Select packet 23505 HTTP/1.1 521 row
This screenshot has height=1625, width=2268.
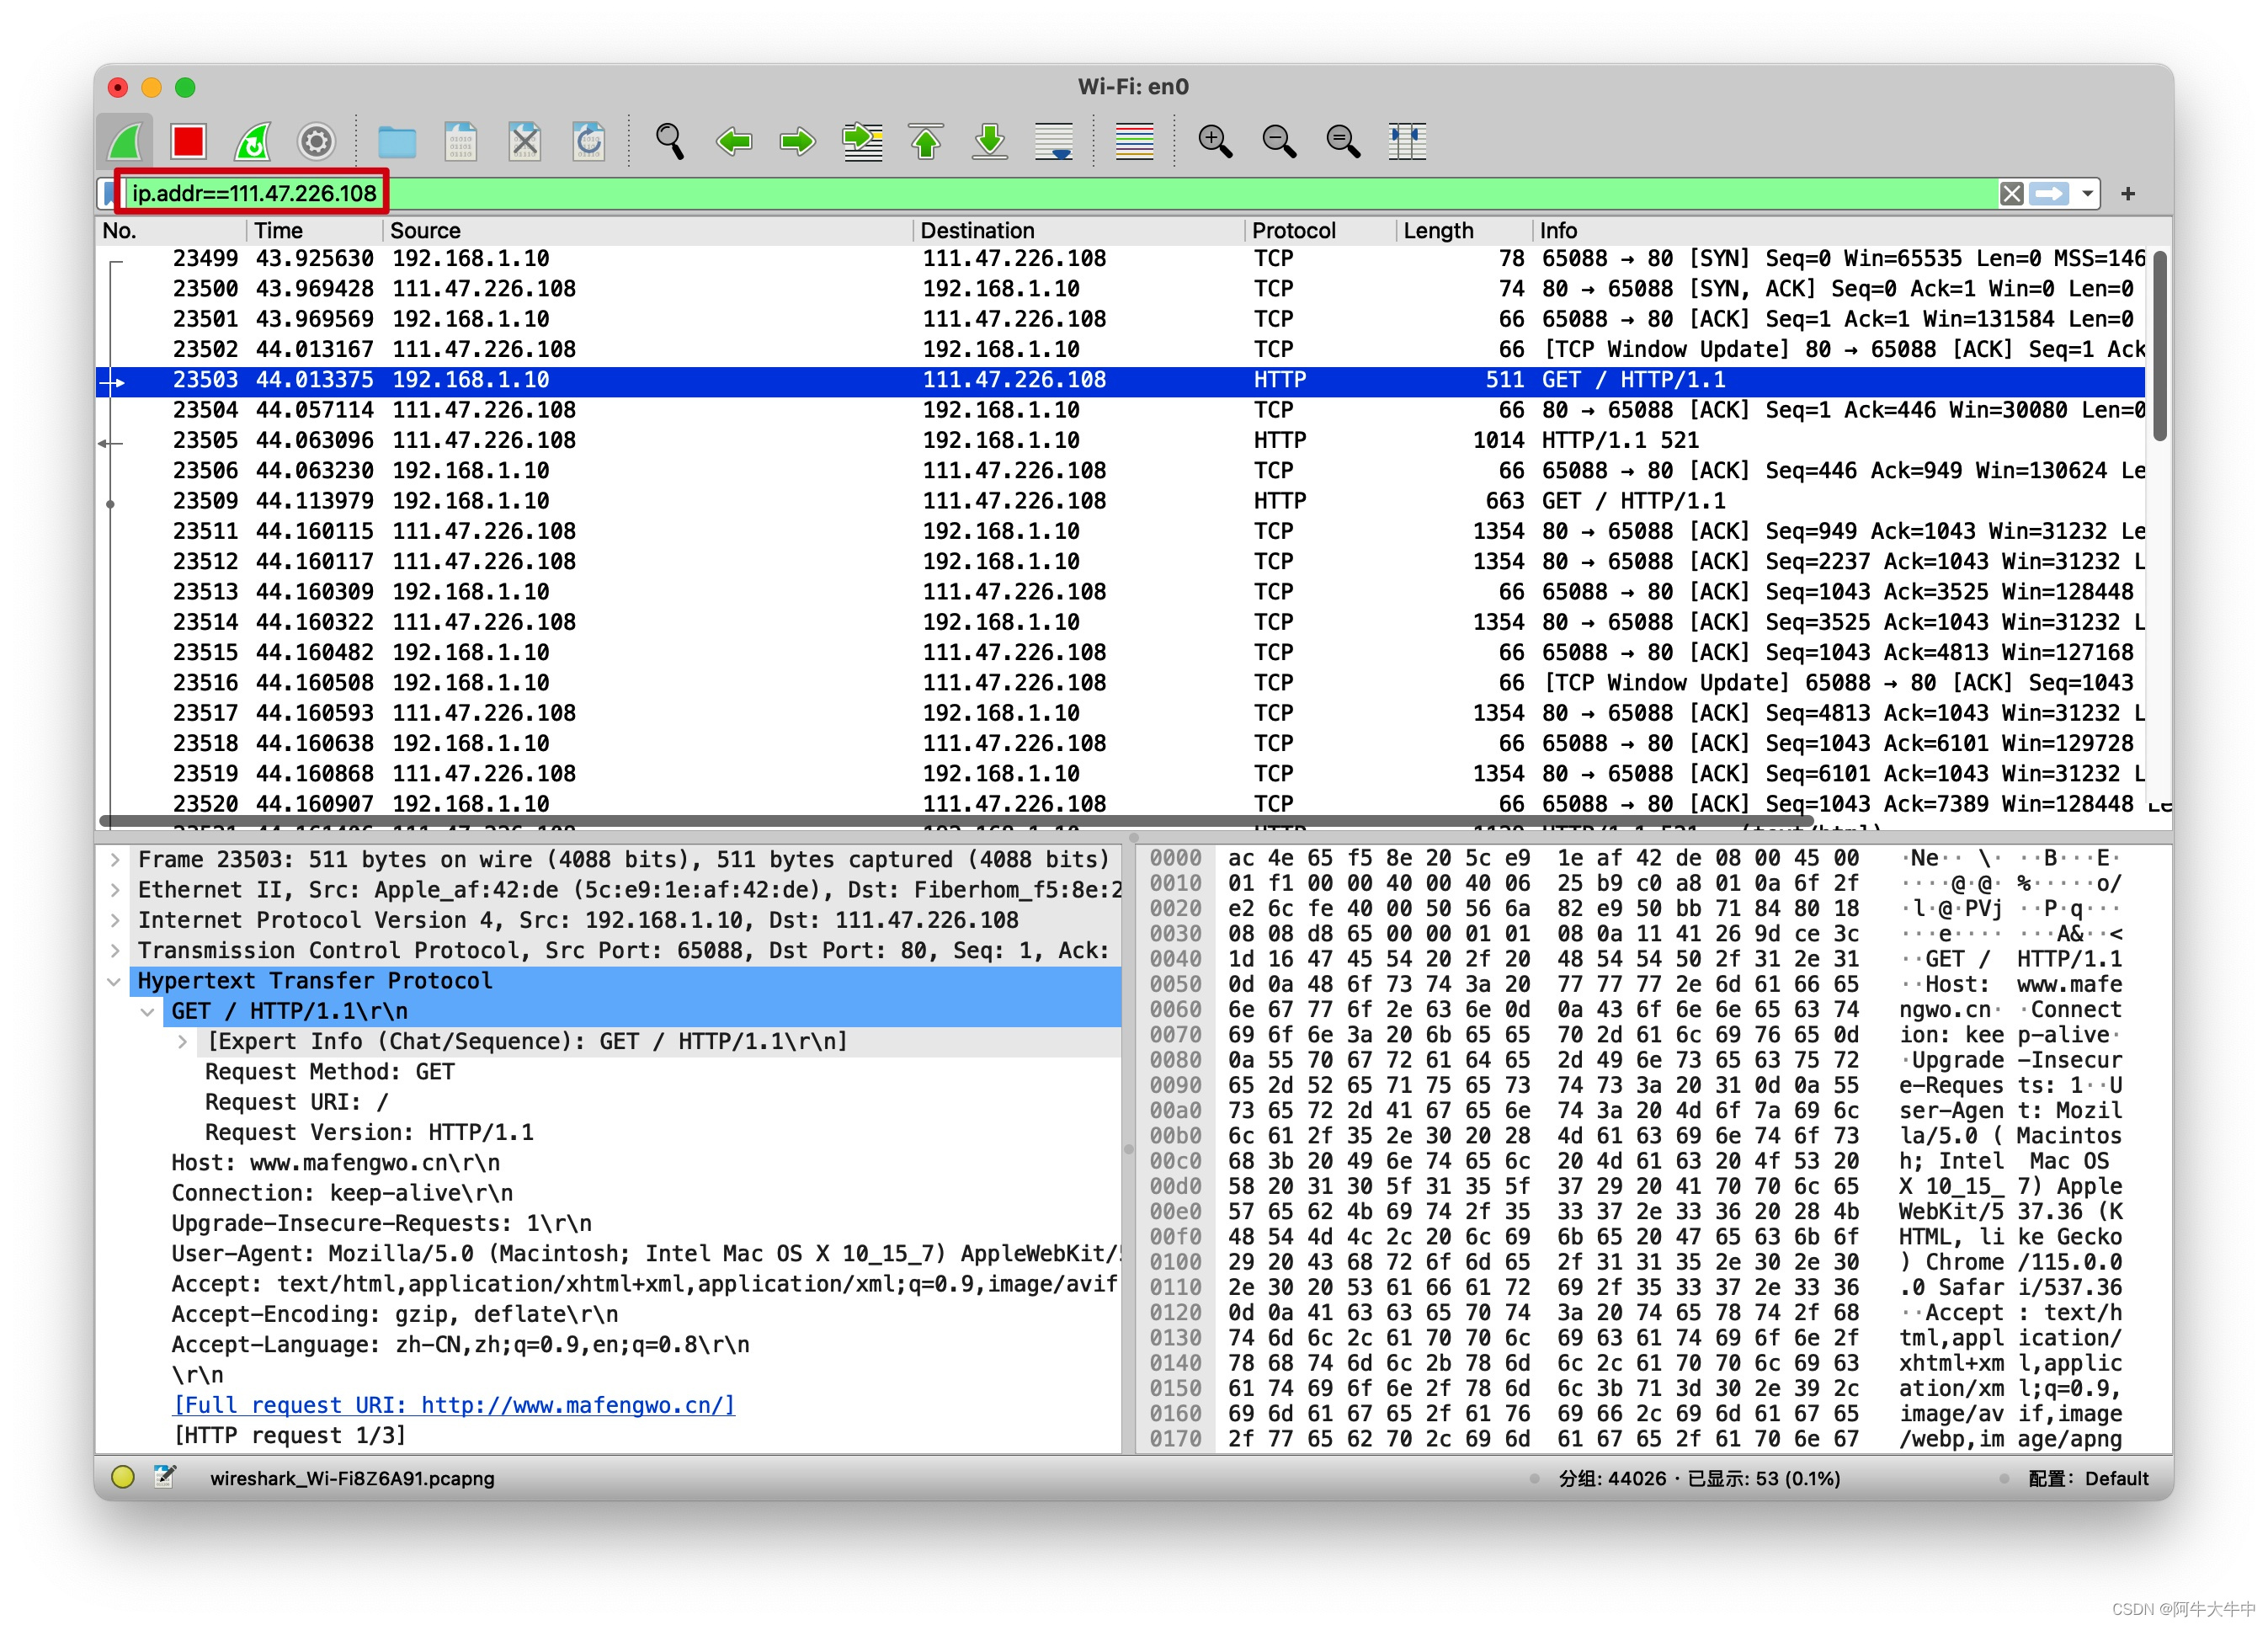(1120, 440)
